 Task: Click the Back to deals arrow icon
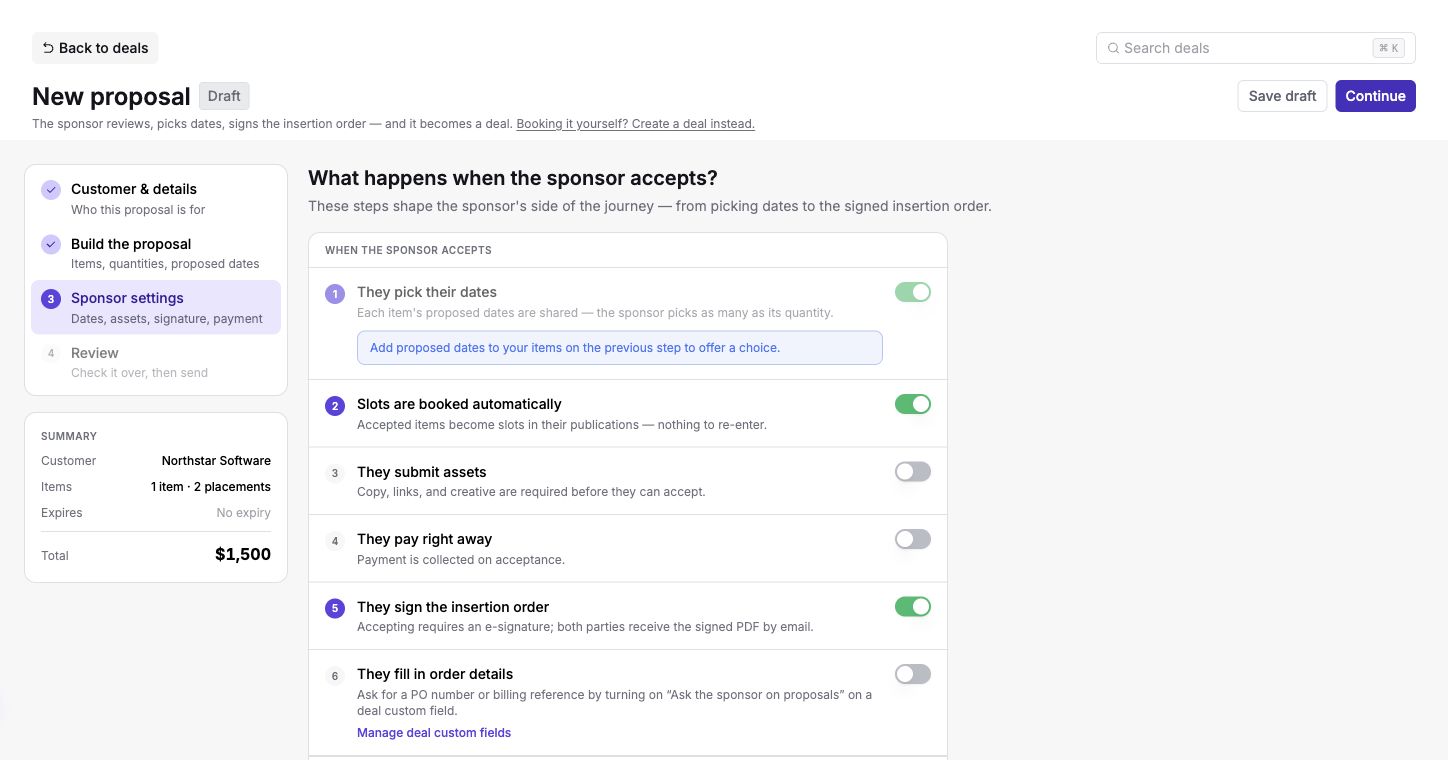pos(48,48)
